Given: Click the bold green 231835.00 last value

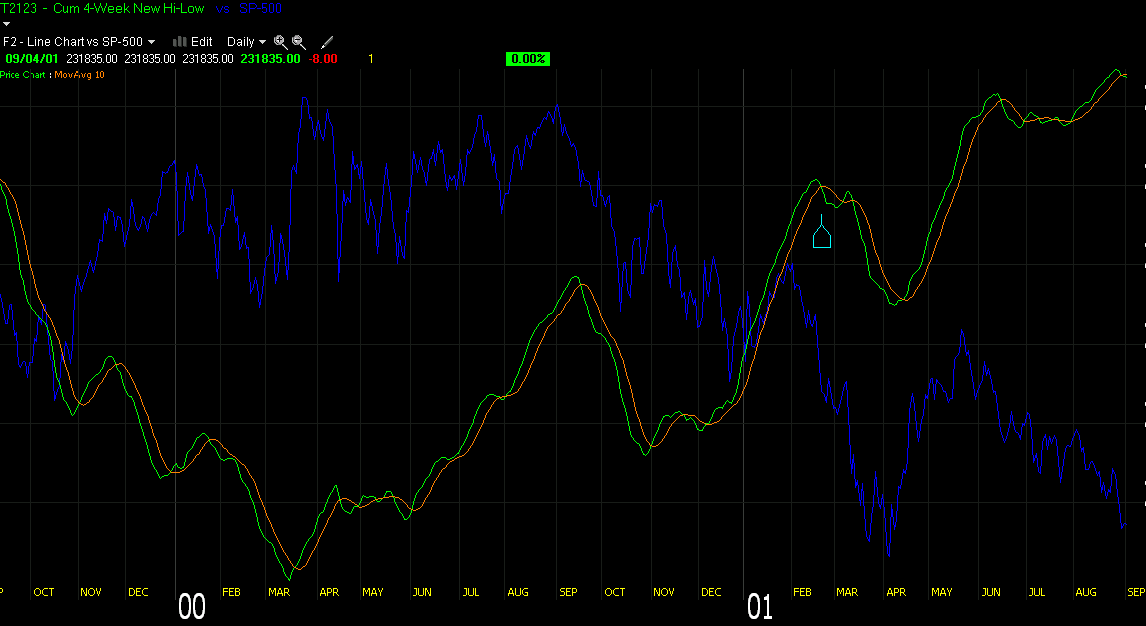Looking at the screenshot, I should (270, 58).
